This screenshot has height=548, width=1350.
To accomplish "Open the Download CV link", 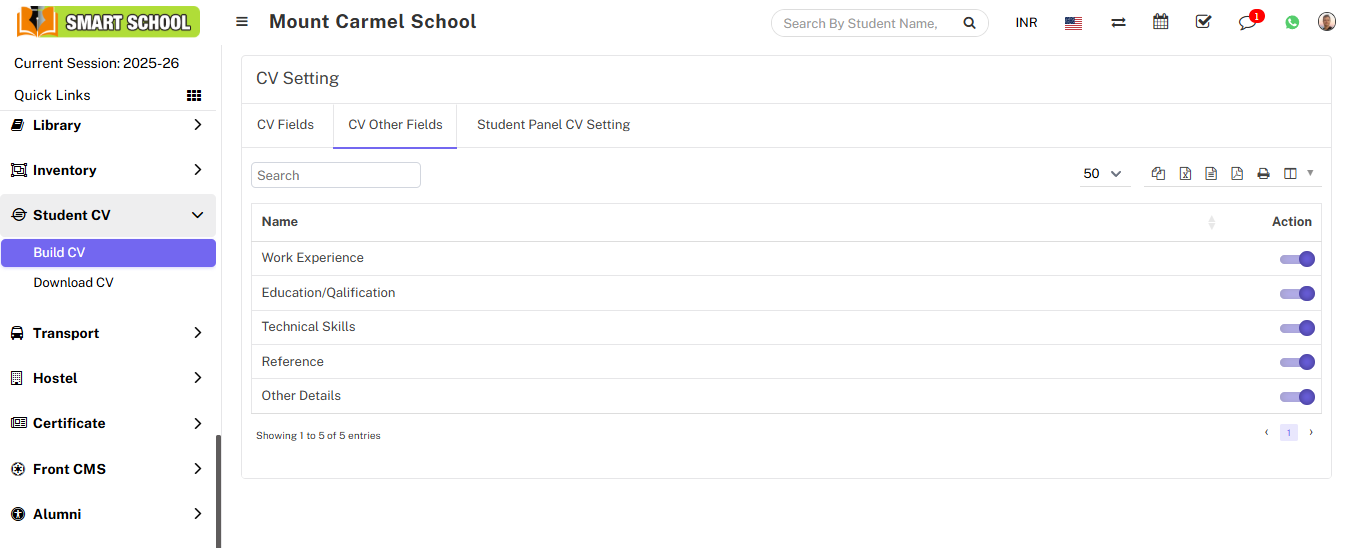I will pyautogui.click(x=73, y=283).
